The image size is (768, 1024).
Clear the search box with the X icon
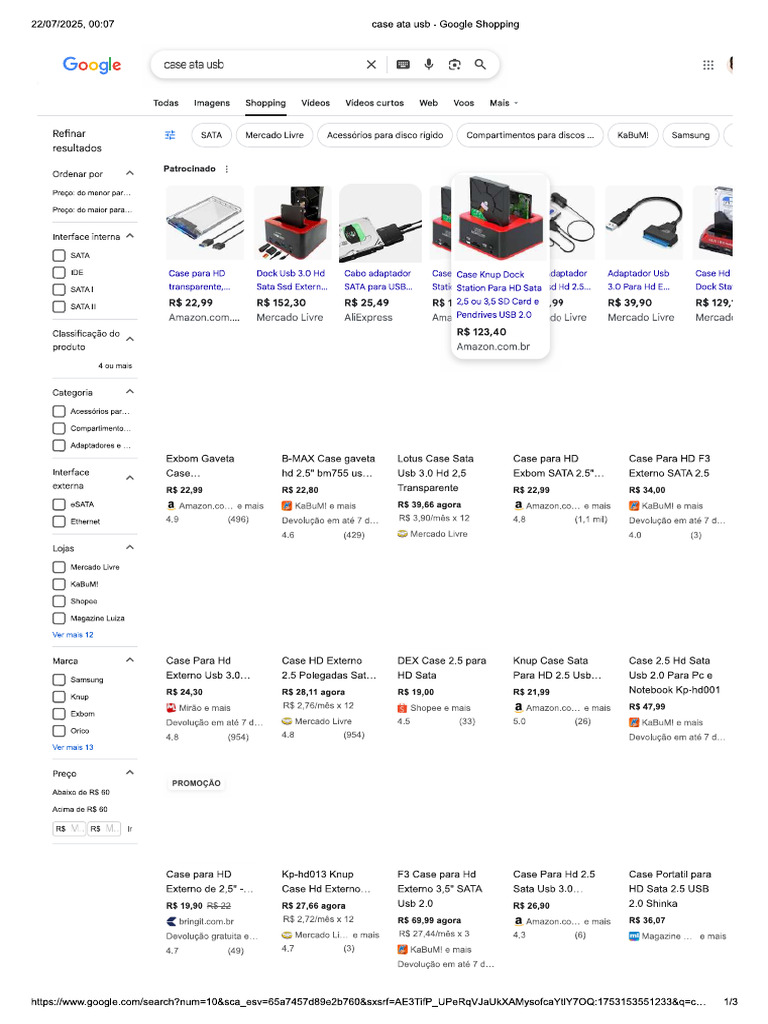(x=371, y=64)
